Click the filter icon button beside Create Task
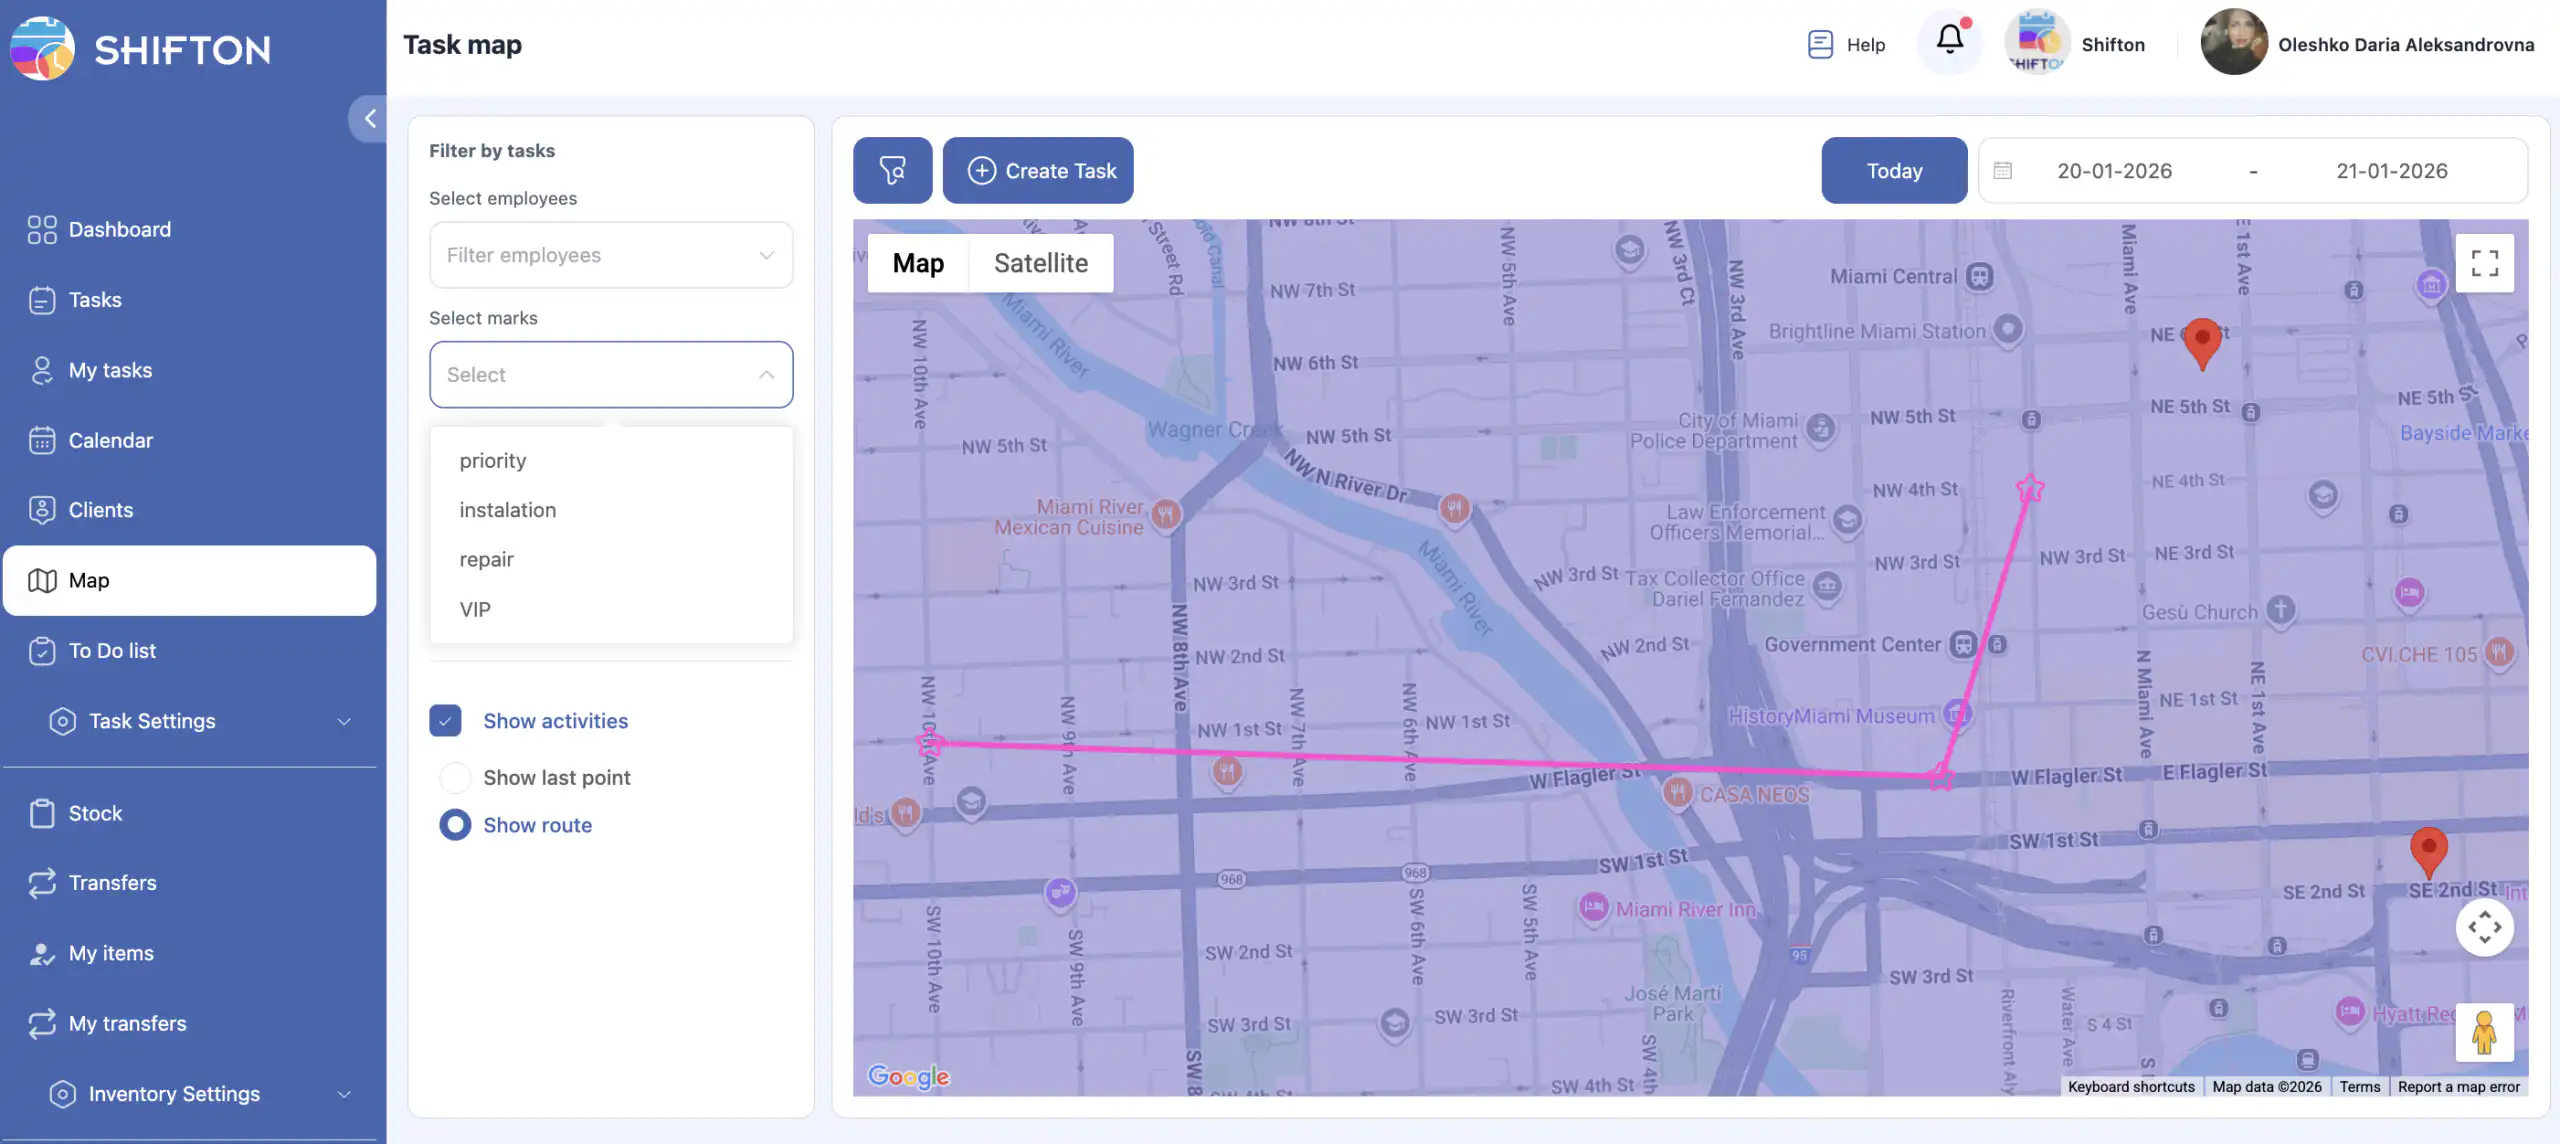 pyautogui.click(x=892, y=170)
